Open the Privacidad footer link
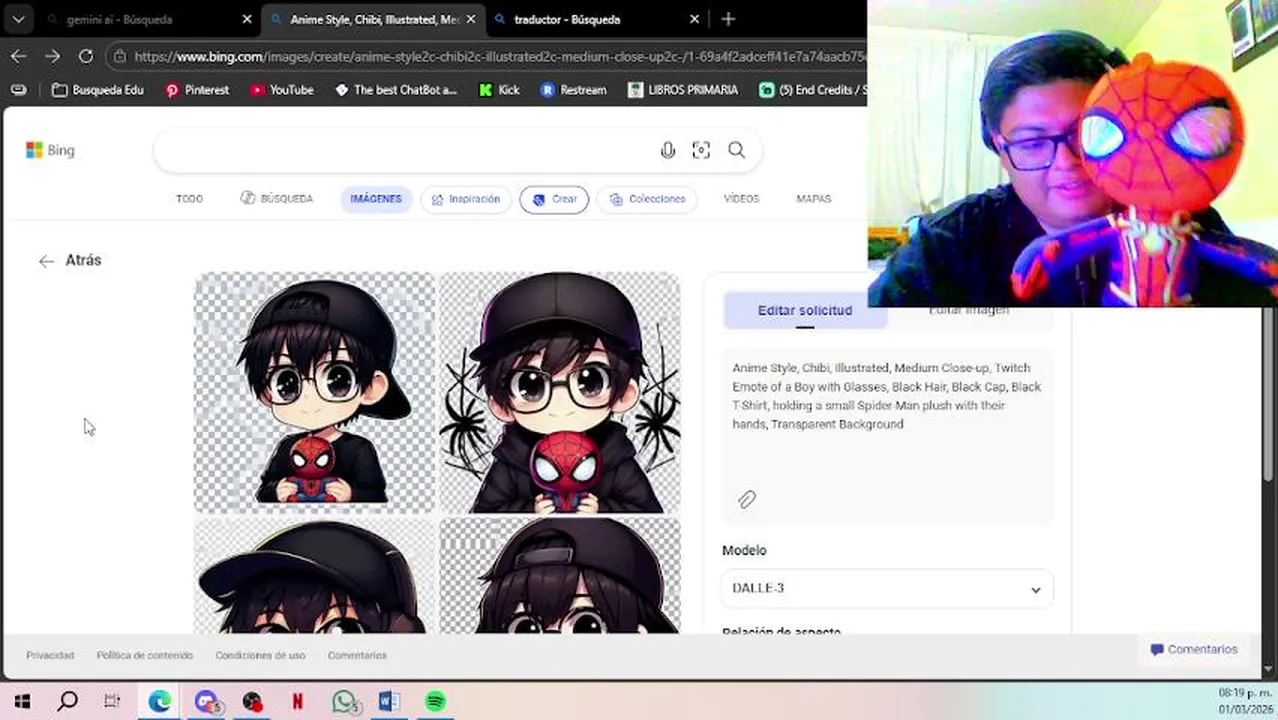1278x720 pixels. [50, 655]
